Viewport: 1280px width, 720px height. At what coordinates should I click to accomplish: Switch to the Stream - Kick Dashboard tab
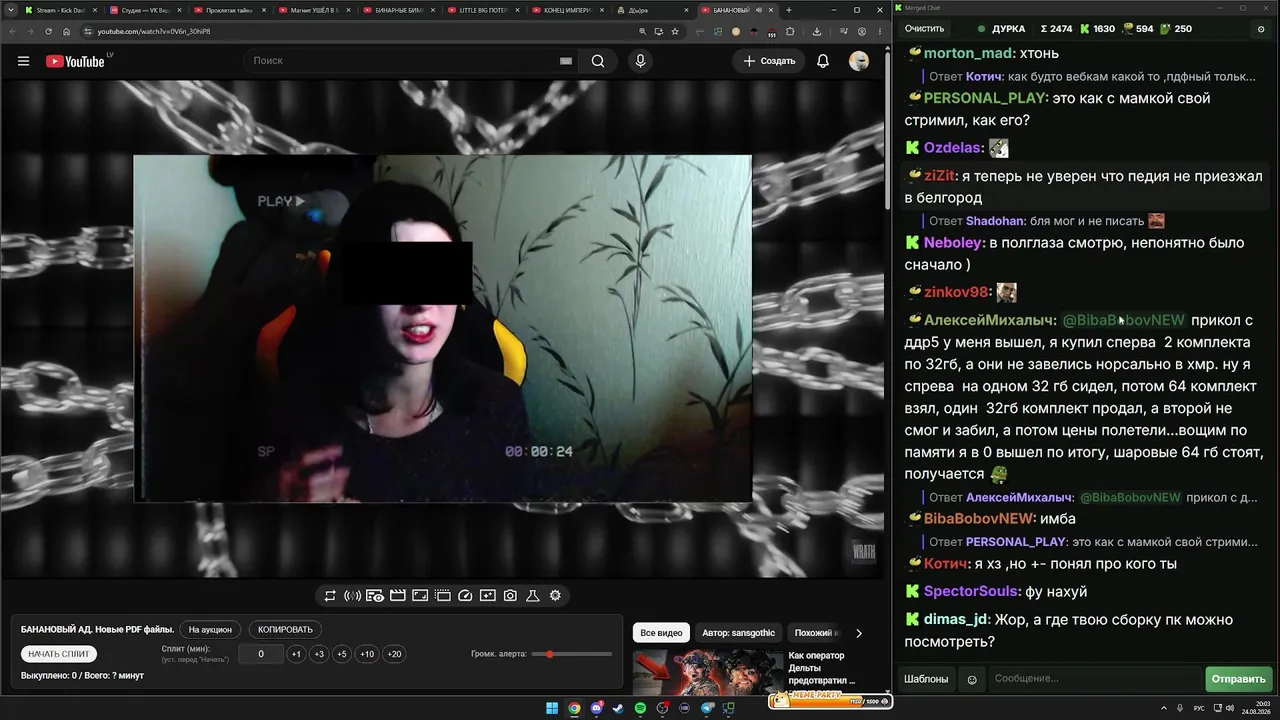(x=60, y=10)
